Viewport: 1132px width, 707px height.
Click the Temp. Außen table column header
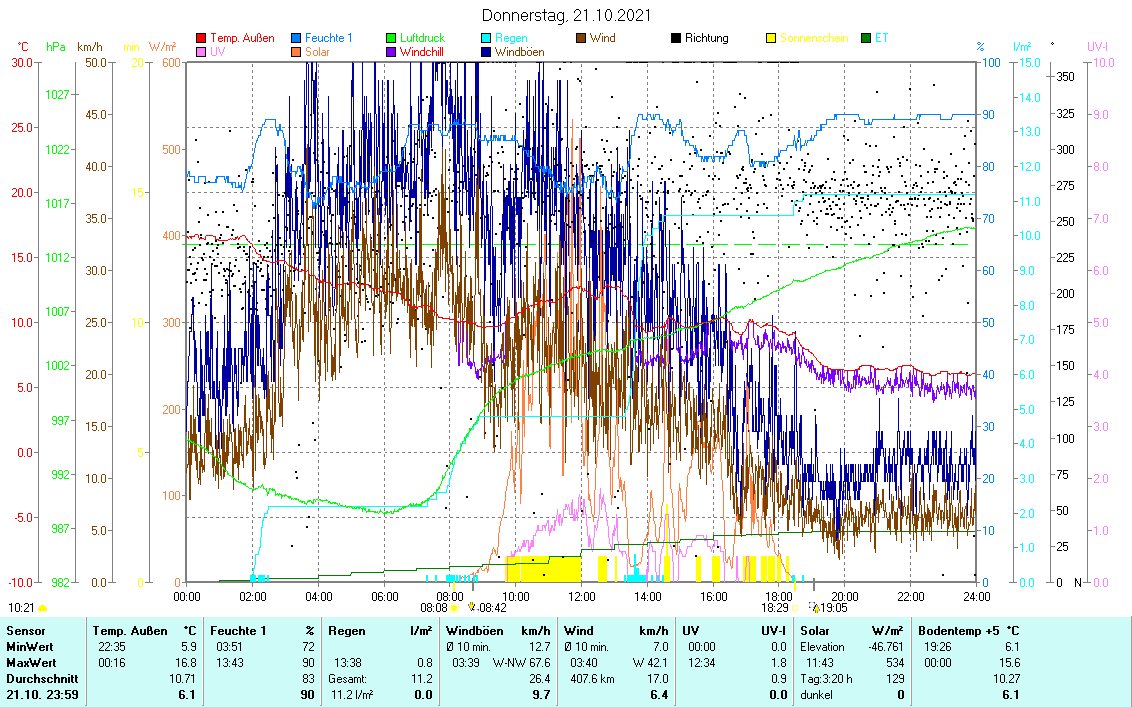click(x=130, y=631)
